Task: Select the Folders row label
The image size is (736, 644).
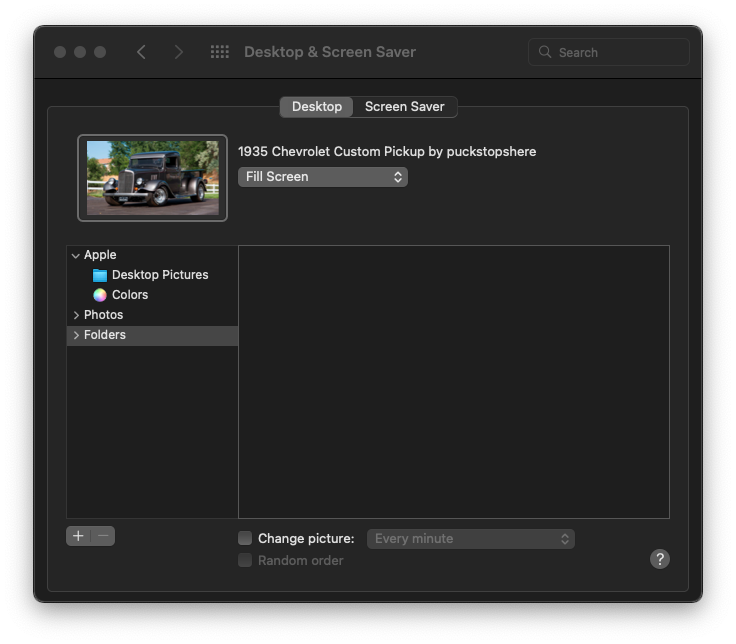Action: coord(105,335)
